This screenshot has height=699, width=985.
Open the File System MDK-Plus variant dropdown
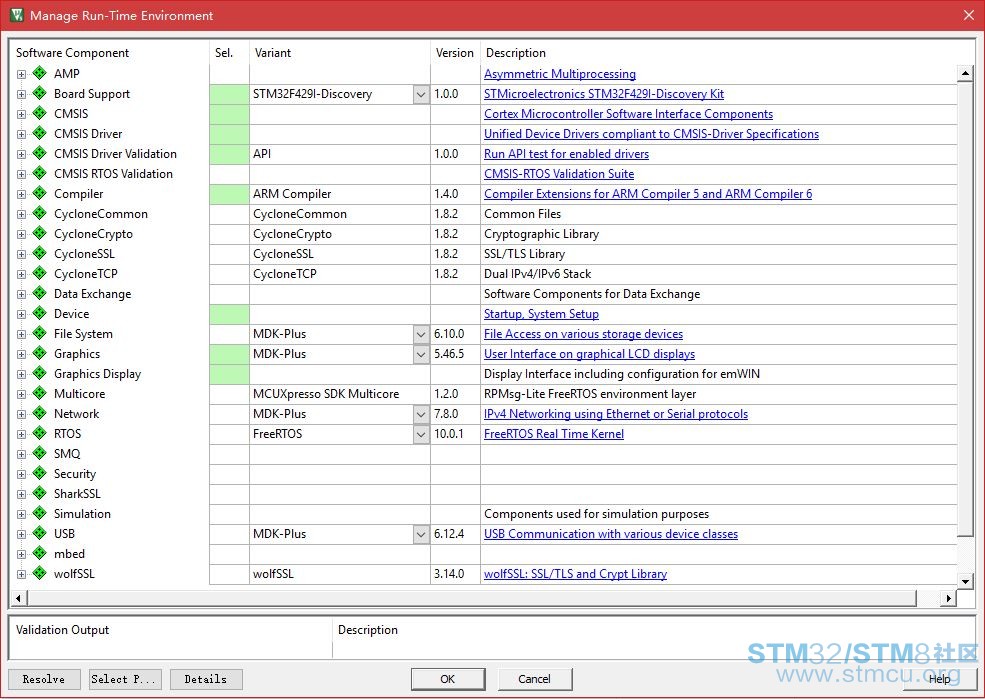click(x=422, y=334)
